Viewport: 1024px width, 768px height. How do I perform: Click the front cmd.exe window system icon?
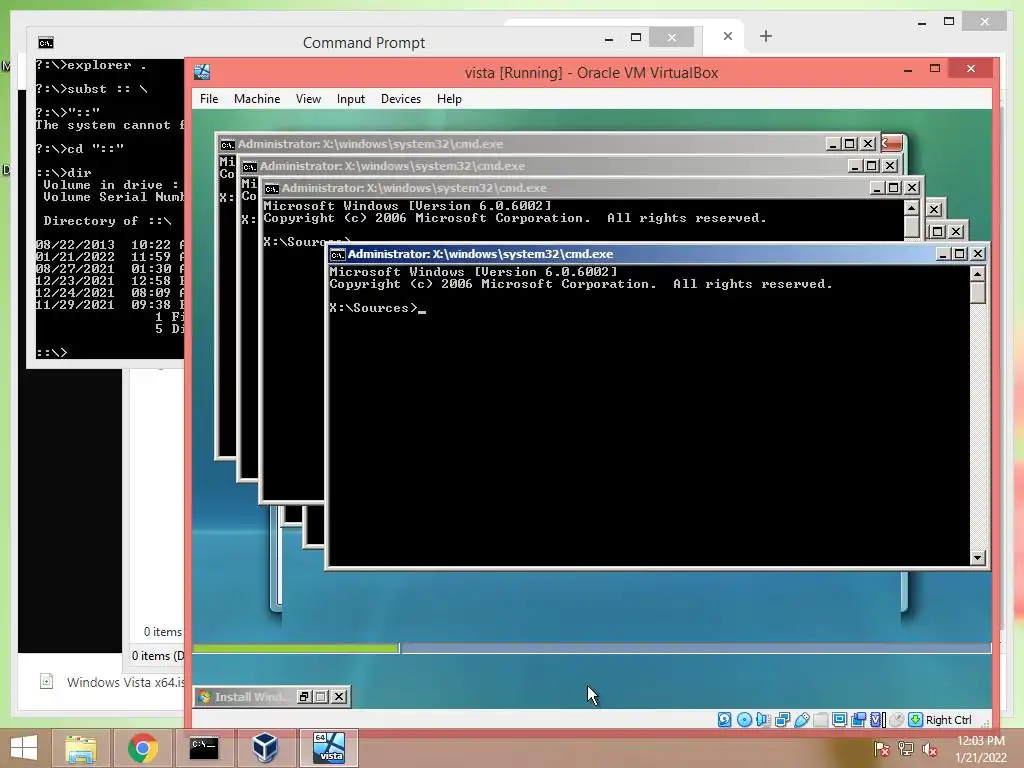click(337, 254)
